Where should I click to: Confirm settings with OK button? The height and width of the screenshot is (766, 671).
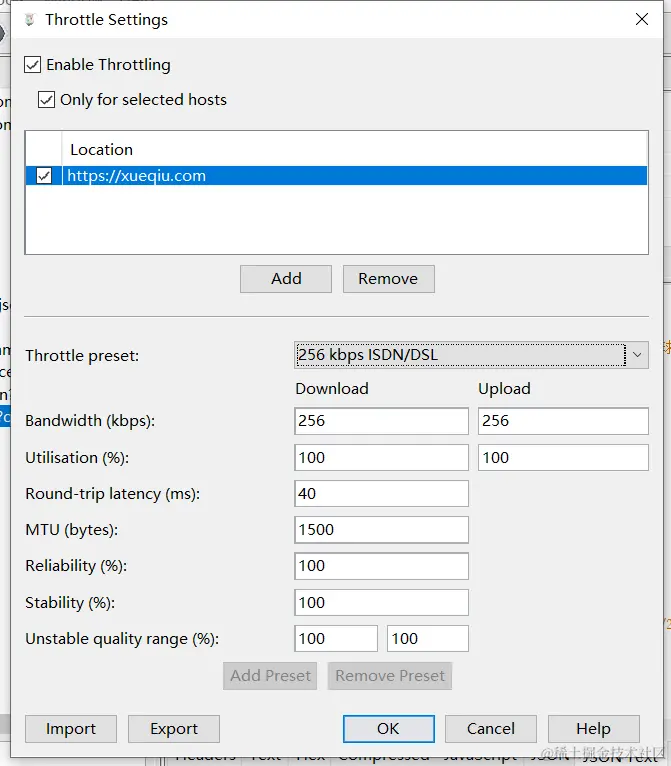pyautogui.click(x=389, y=729)
